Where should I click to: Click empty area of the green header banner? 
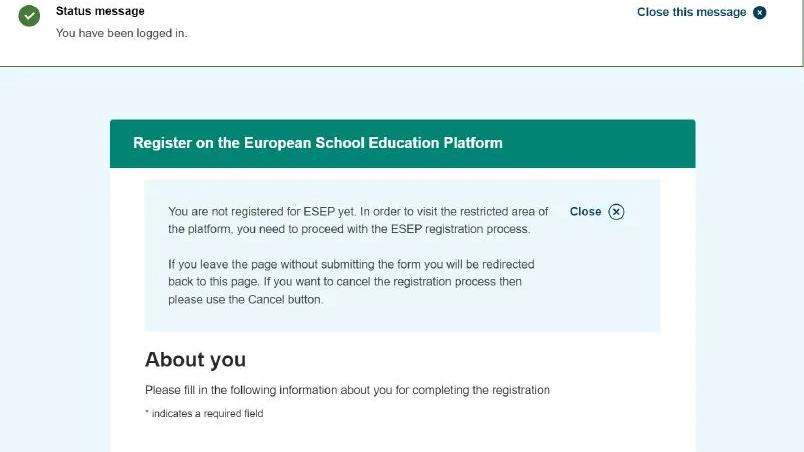600,143
